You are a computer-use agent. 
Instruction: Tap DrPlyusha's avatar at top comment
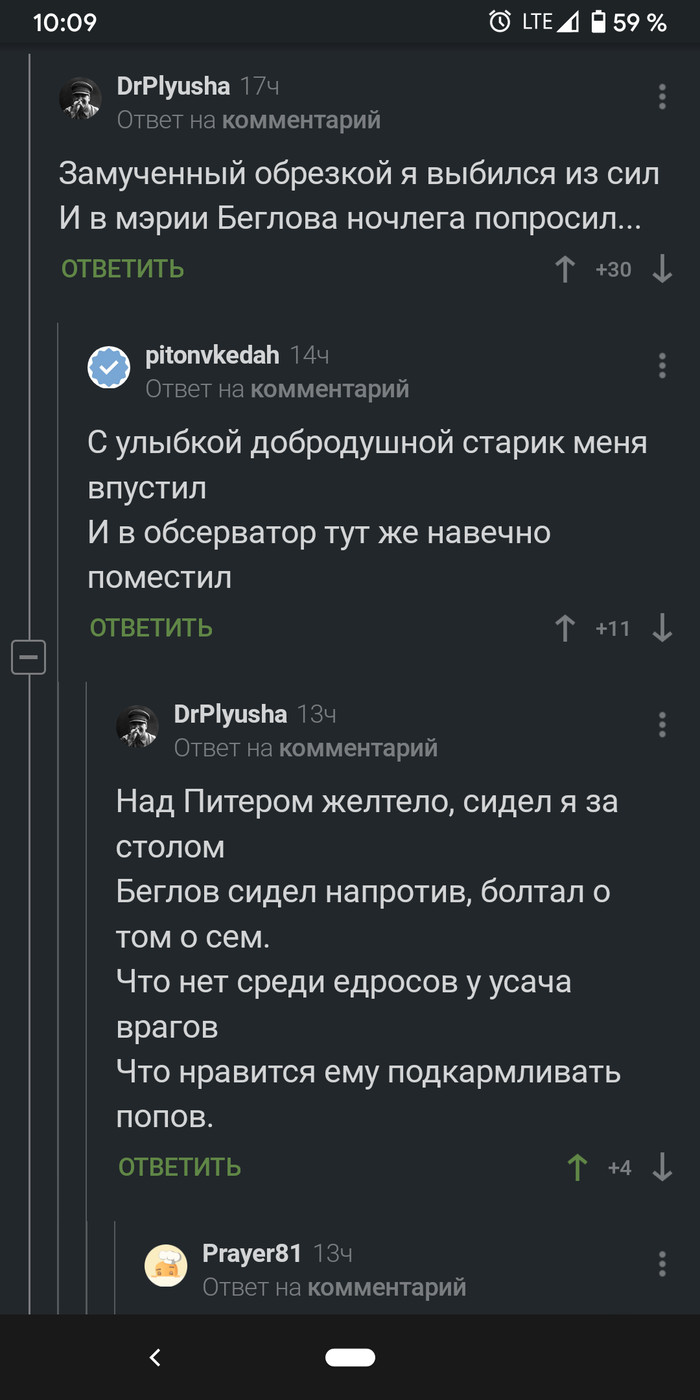[80, 99]
